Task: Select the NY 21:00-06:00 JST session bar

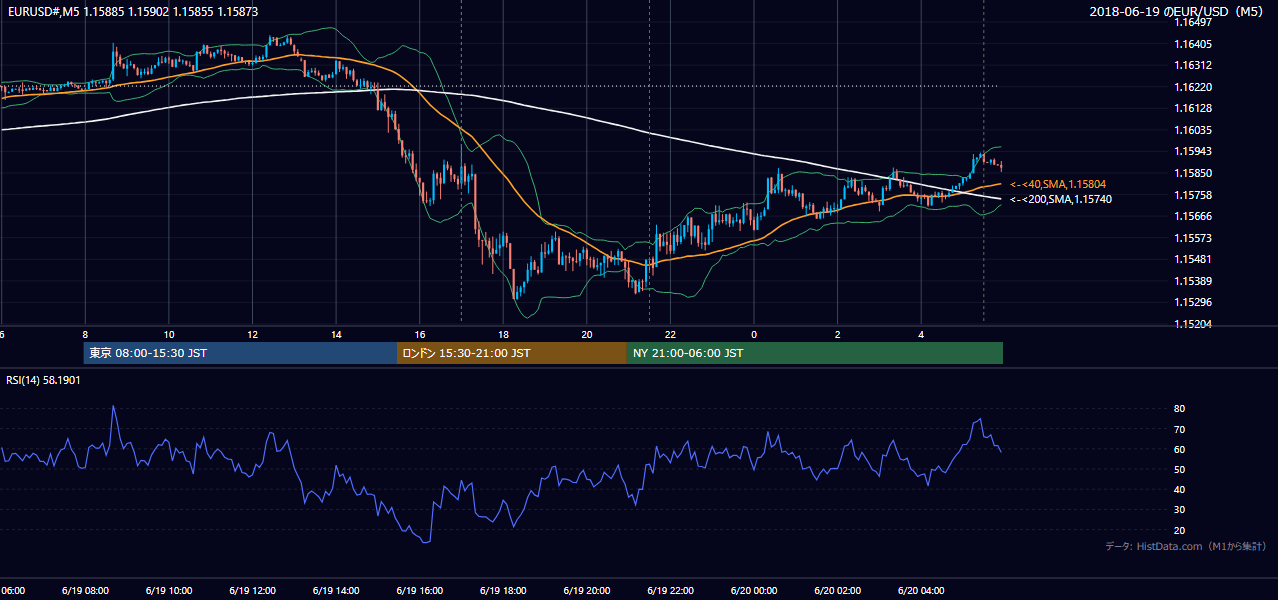Action: pos(814,353)
